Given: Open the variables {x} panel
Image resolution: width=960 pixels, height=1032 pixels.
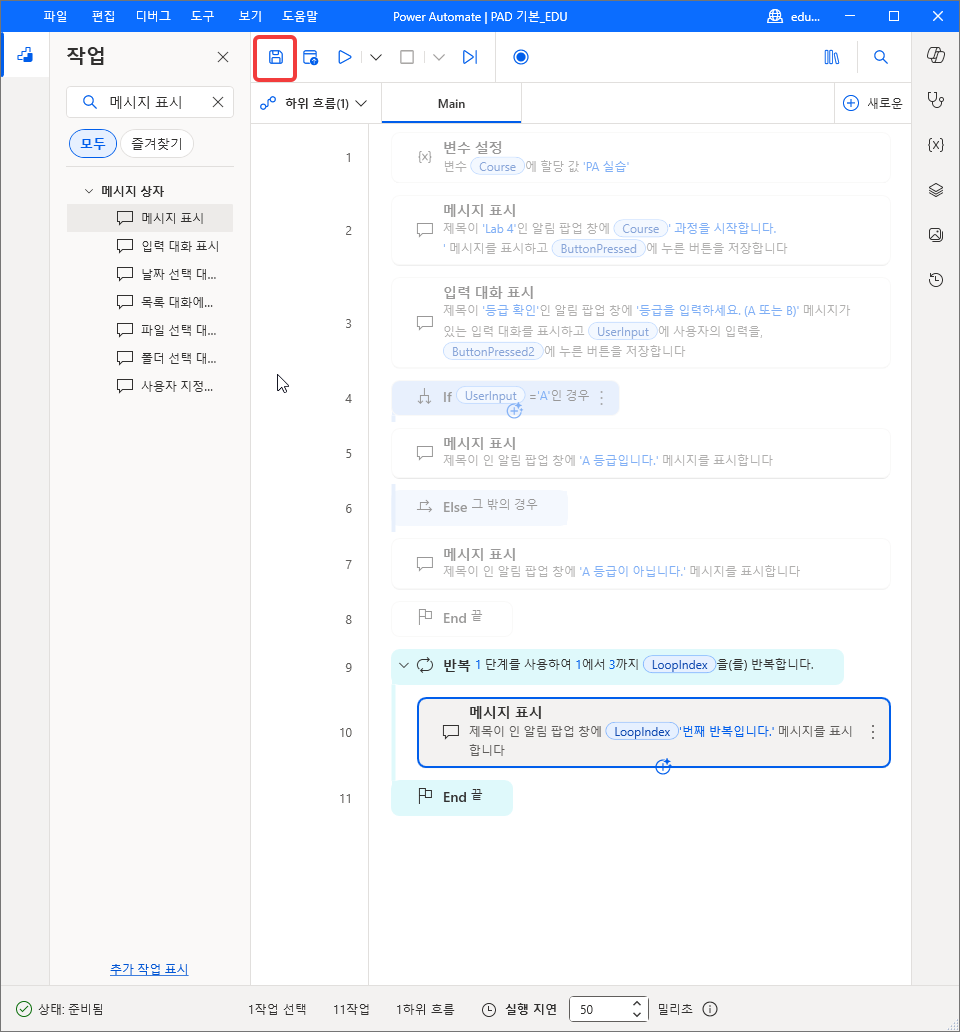Looking at the screenshot, I should 936,145.
